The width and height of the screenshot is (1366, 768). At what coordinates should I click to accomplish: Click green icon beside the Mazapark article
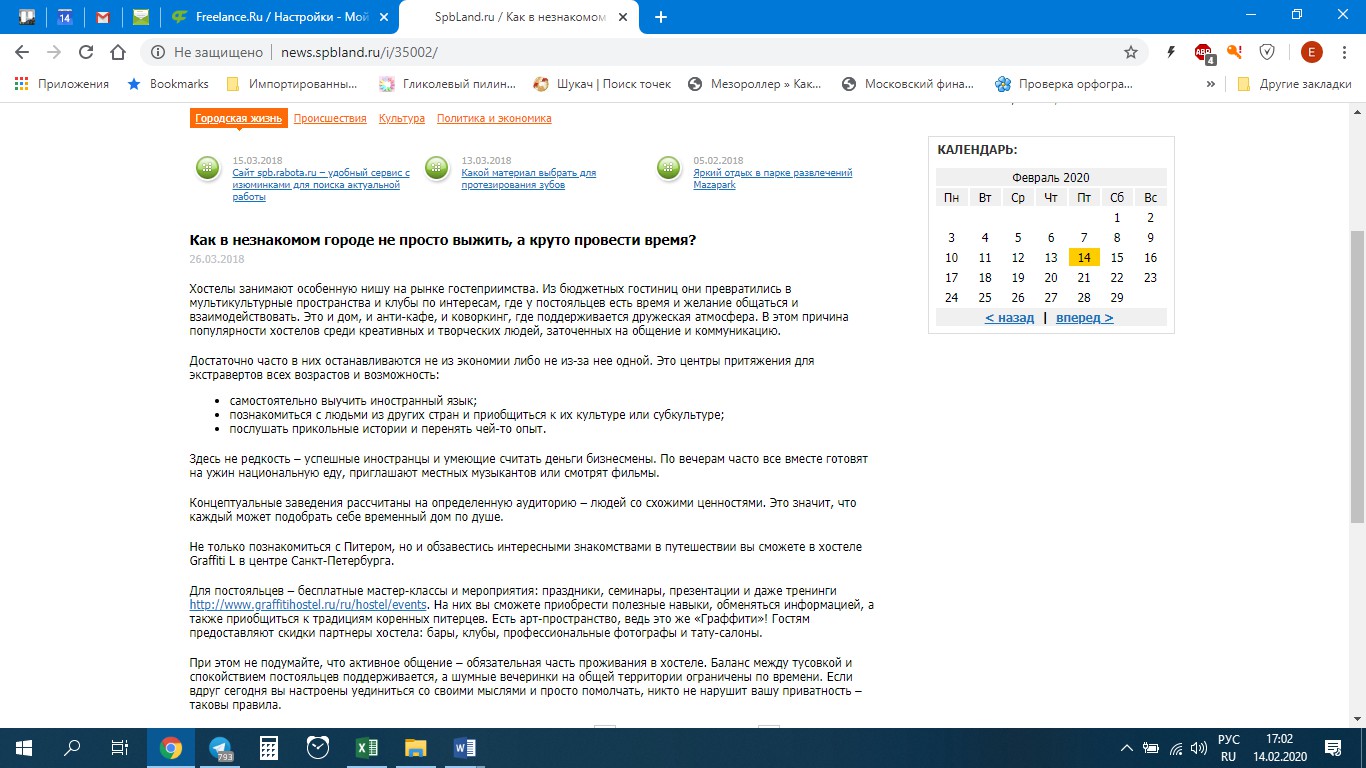[669, 169]
